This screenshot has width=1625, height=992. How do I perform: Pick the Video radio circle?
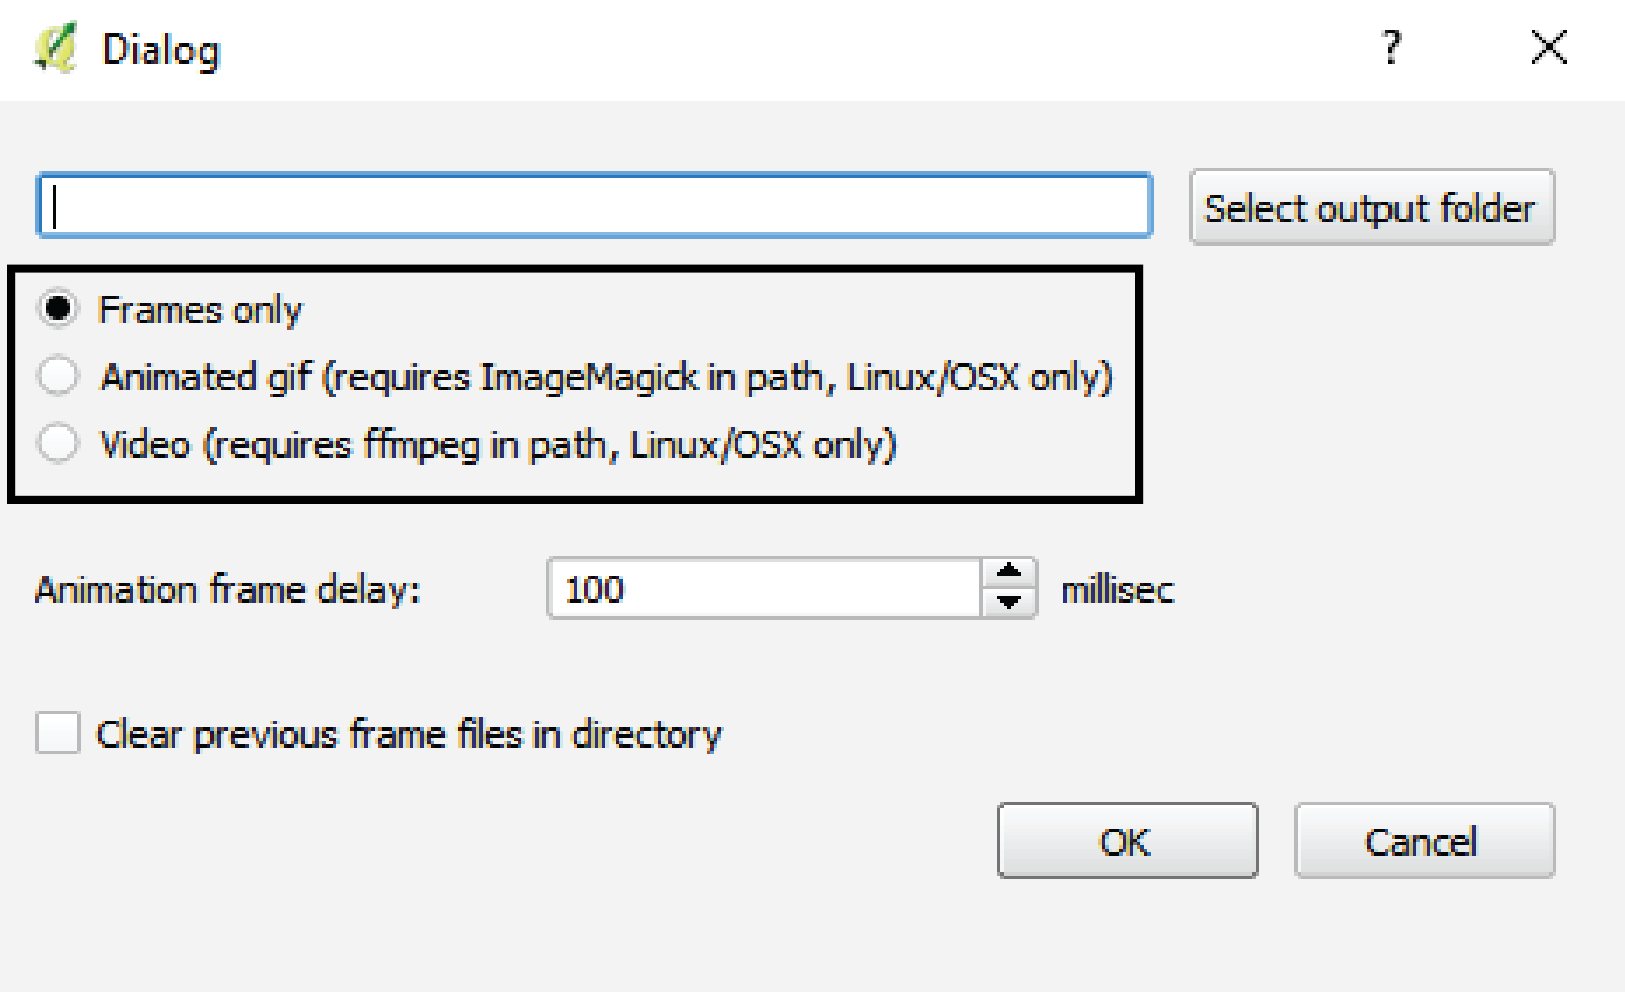[x=58, y=443]
